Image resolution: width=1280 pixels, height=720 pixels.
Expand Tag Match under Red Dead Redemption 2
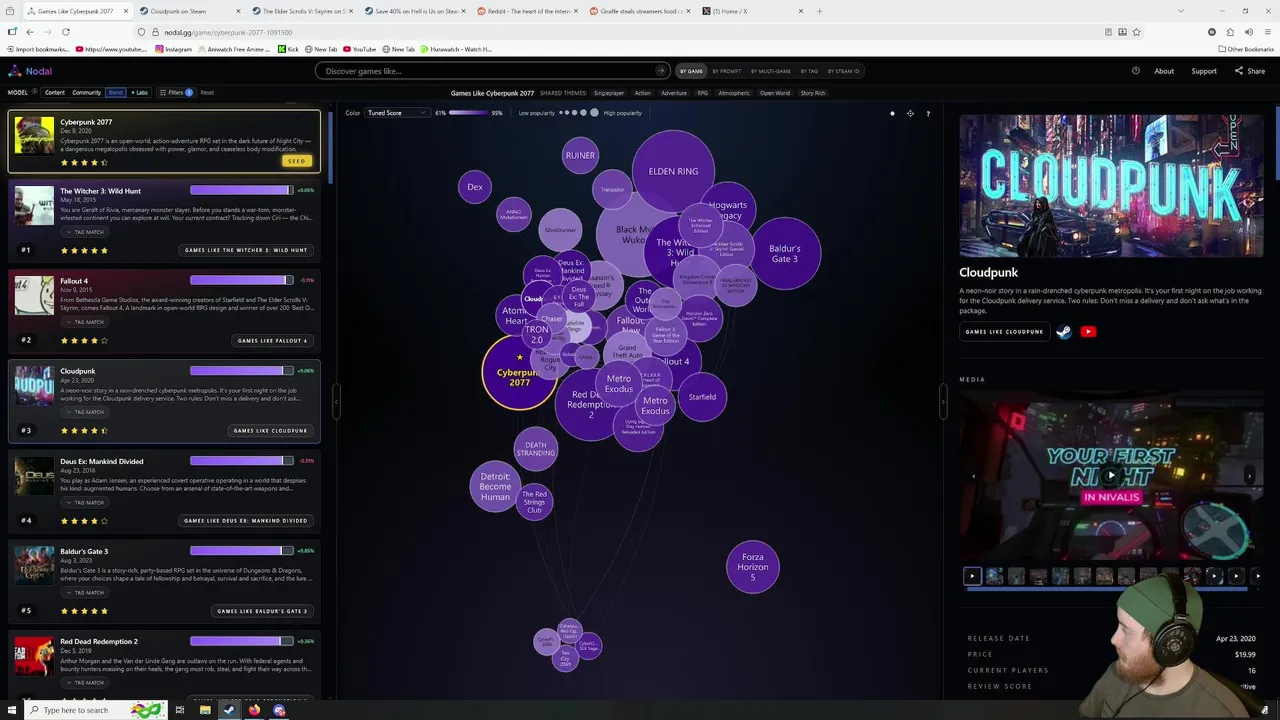pyautogui.click(x=84, y=682)
